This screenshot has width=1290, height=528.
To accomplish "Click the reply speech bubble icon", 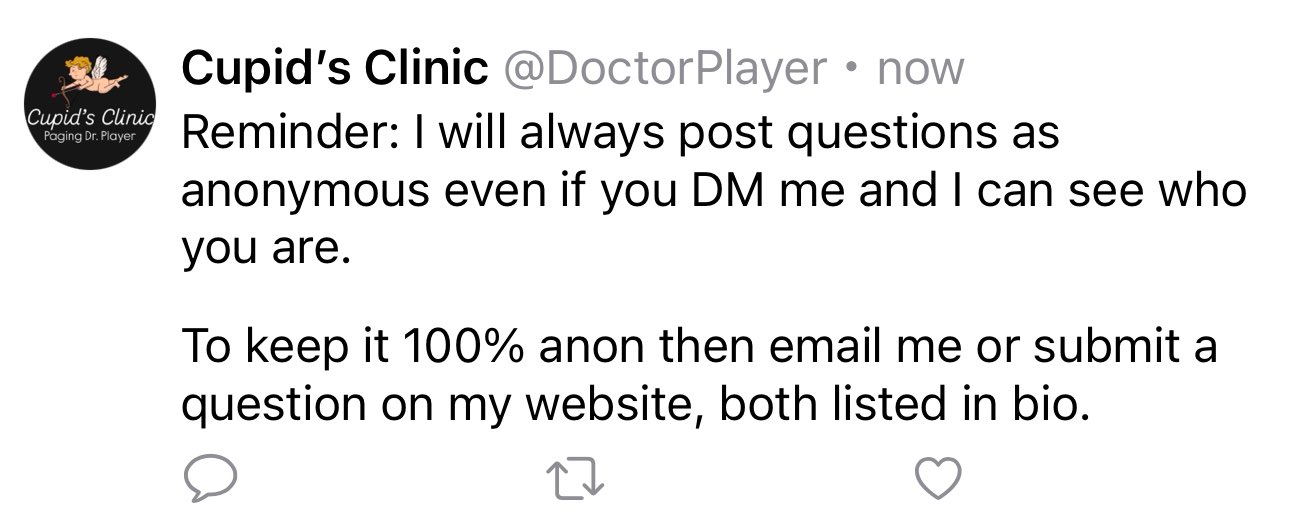I will click(210, 480).
